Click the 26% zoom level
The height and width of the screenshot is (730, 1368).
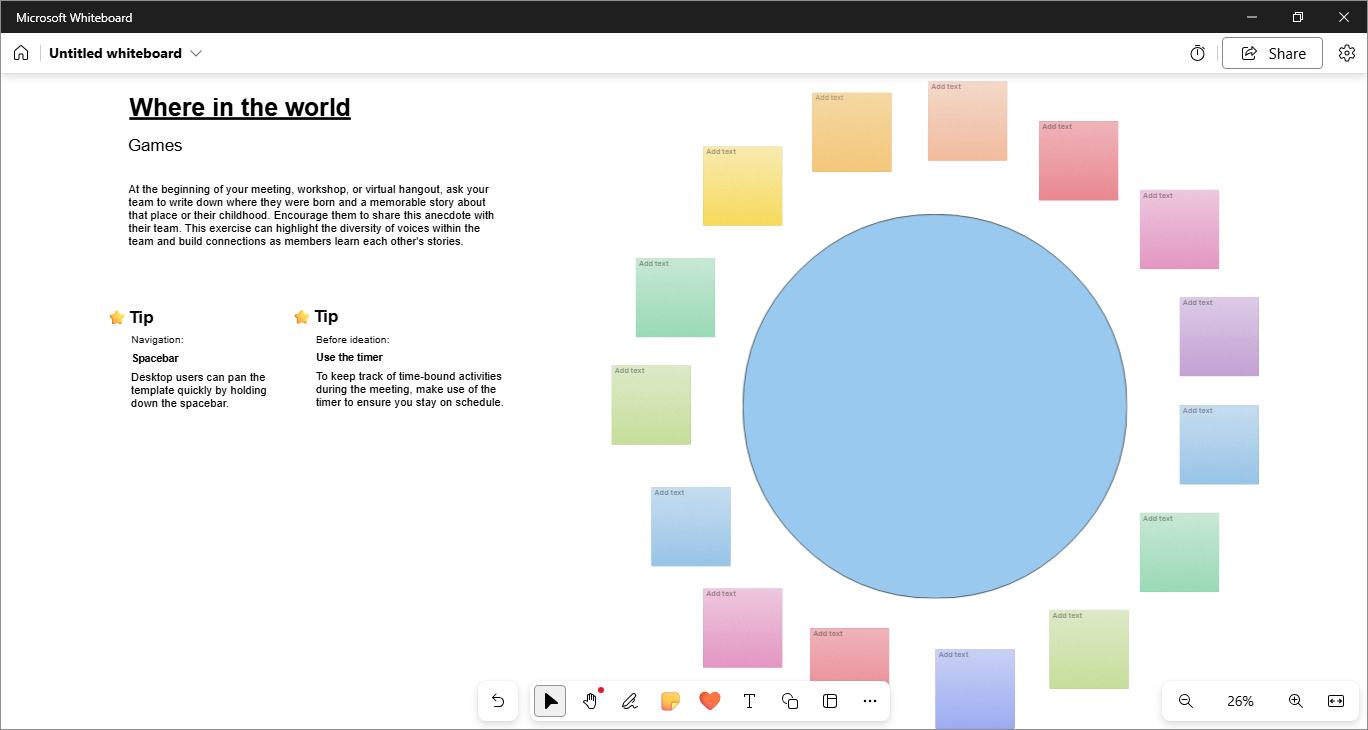(x=1240, y=701)
